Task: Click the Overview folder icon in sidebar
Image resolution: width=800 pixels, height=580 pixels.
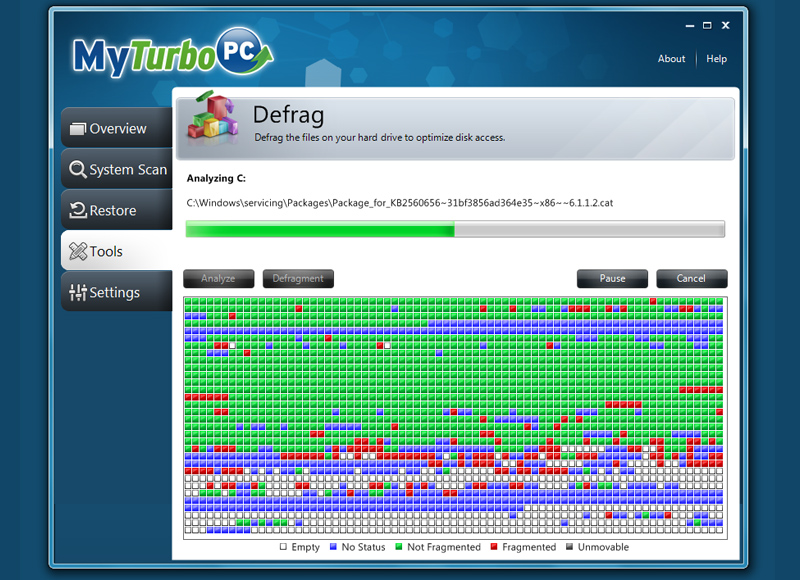Action: [x=78, y=129]
